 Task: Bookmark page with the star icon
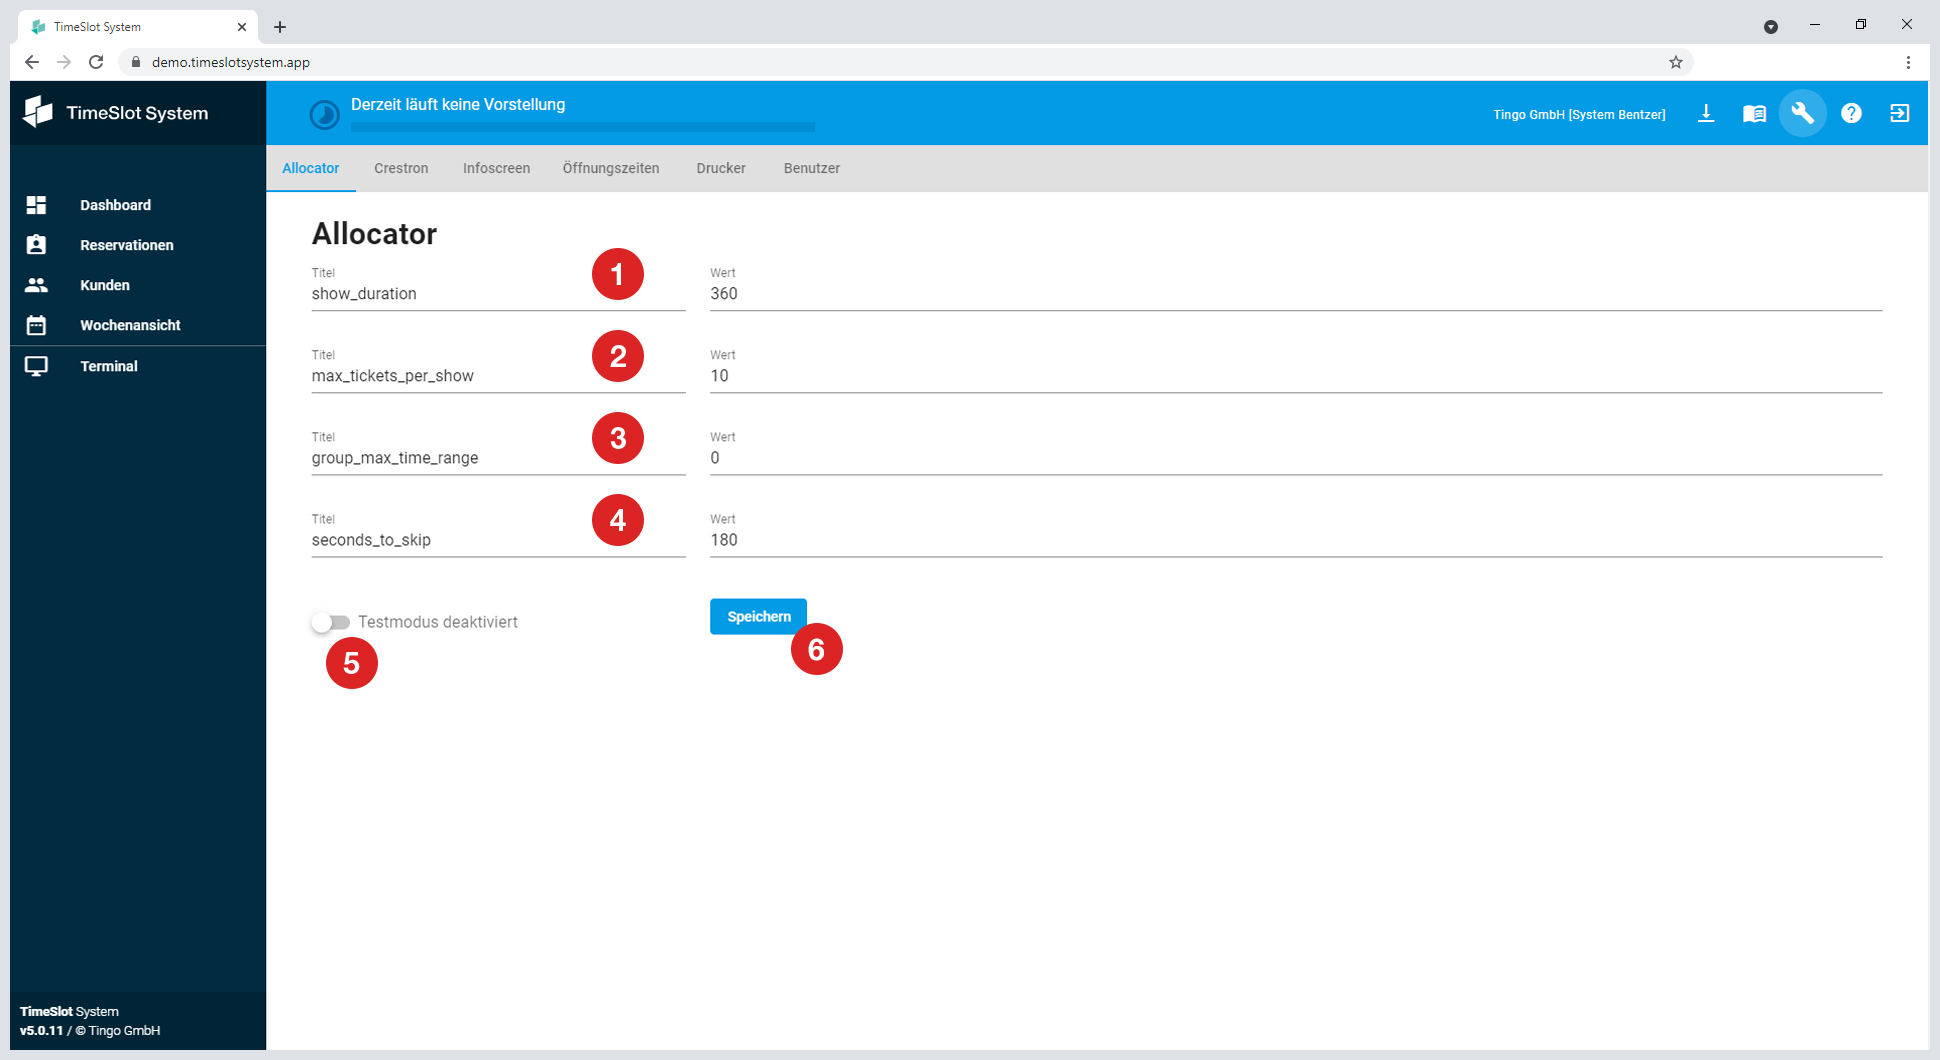pos(1676,62)
